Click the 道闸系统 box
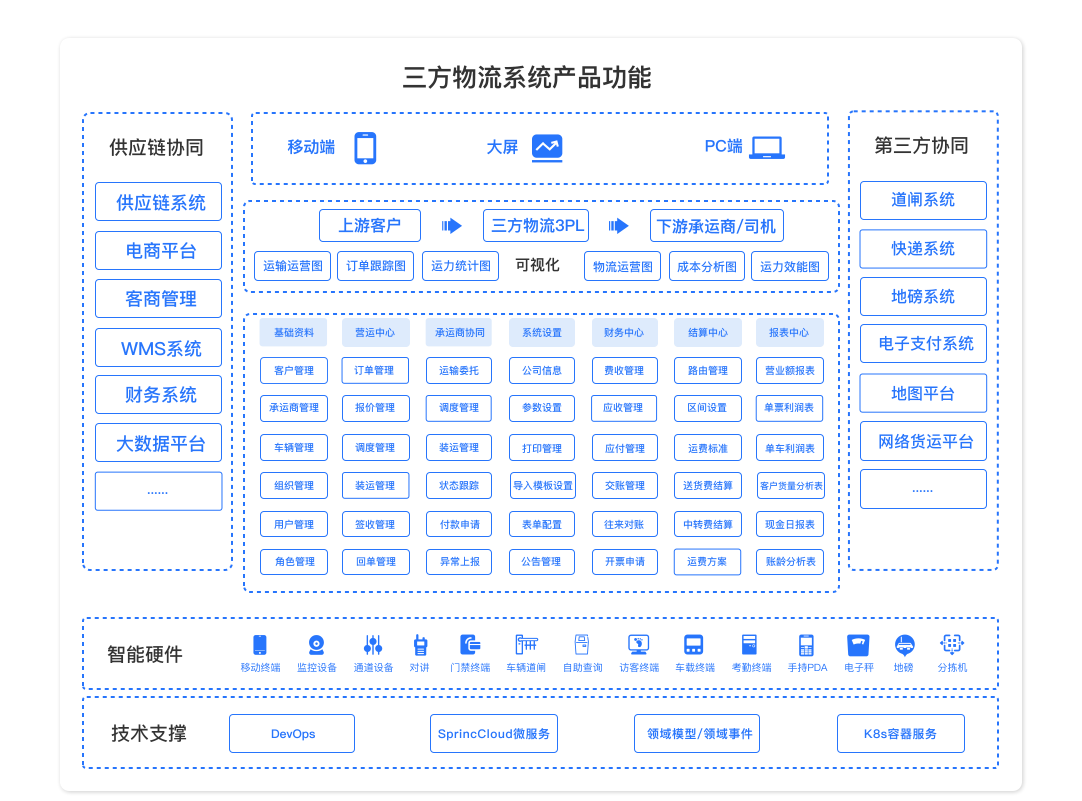This screenshot has width=1082, height=801. (x=923, y=200)
